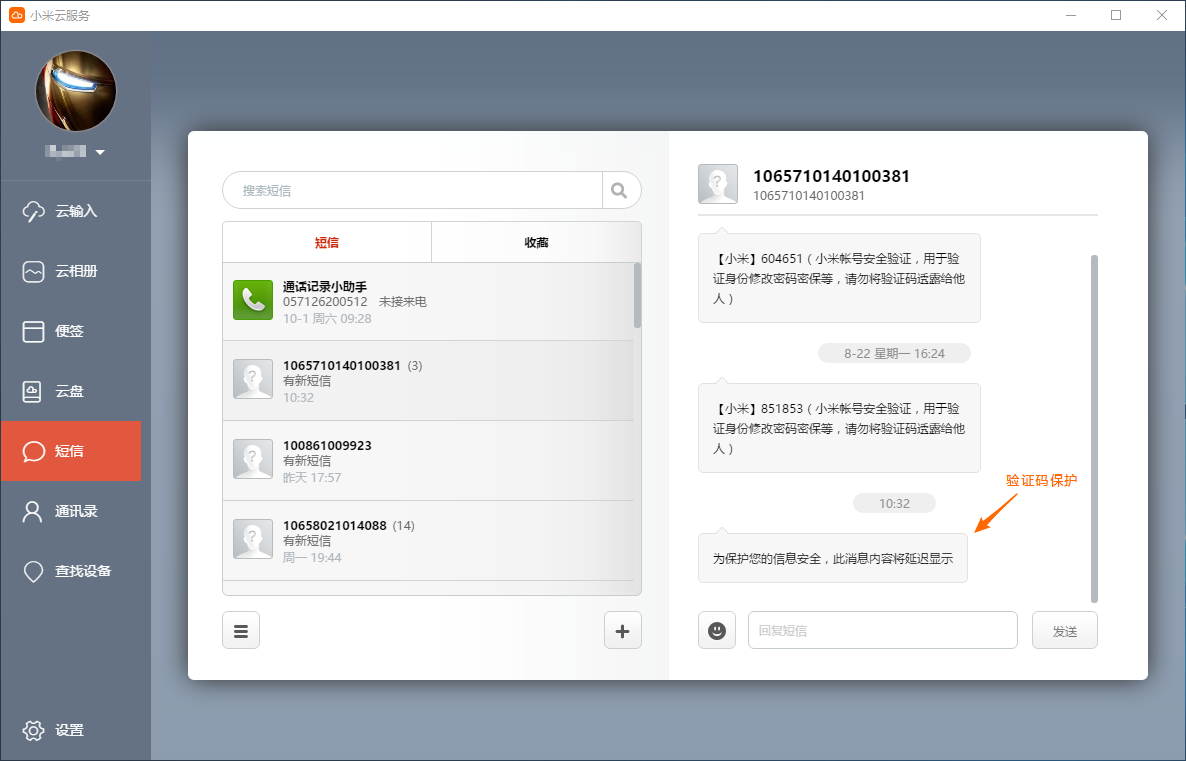The image size is (1186, 761).
Task: Click message containing code 604651
Action: 839,278
